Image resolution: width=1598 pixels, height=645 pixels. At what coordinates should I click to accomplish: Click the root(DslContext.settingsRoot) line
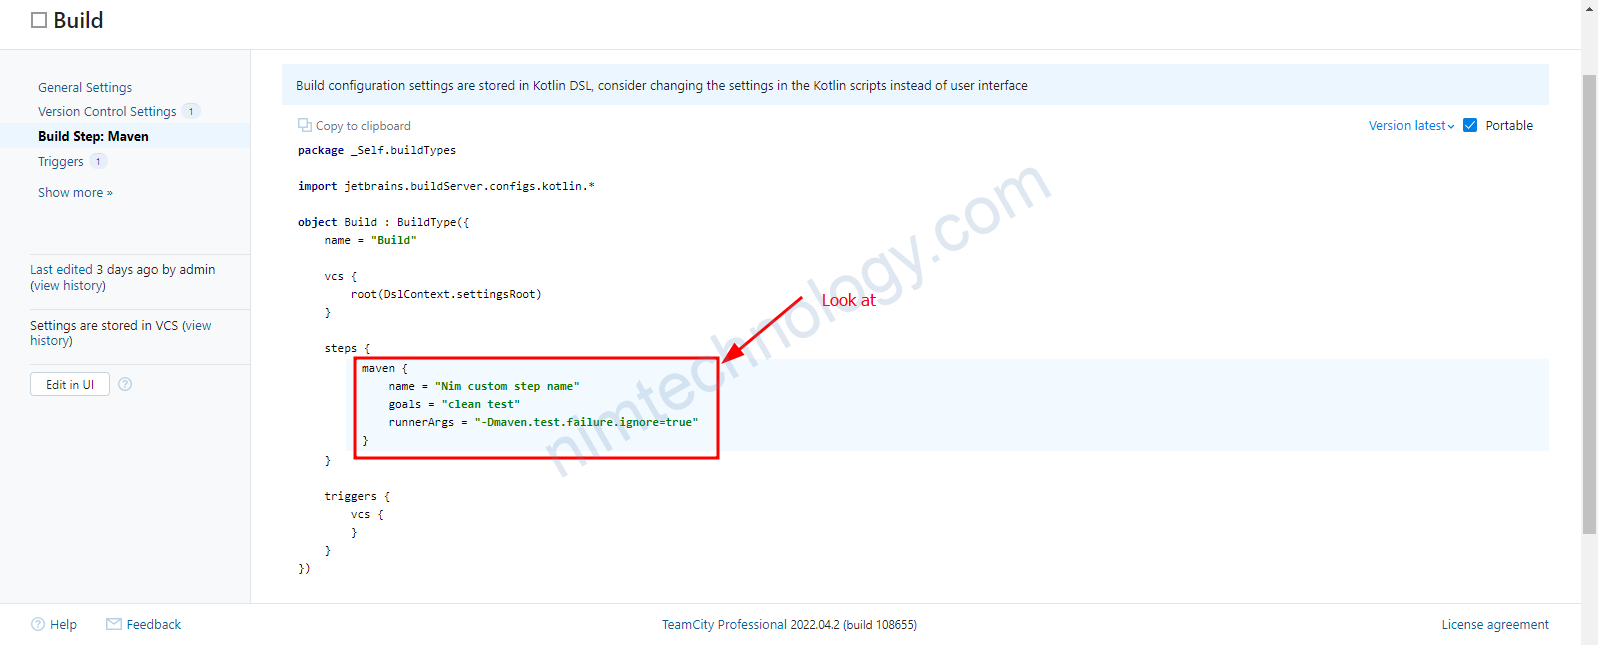446,294
